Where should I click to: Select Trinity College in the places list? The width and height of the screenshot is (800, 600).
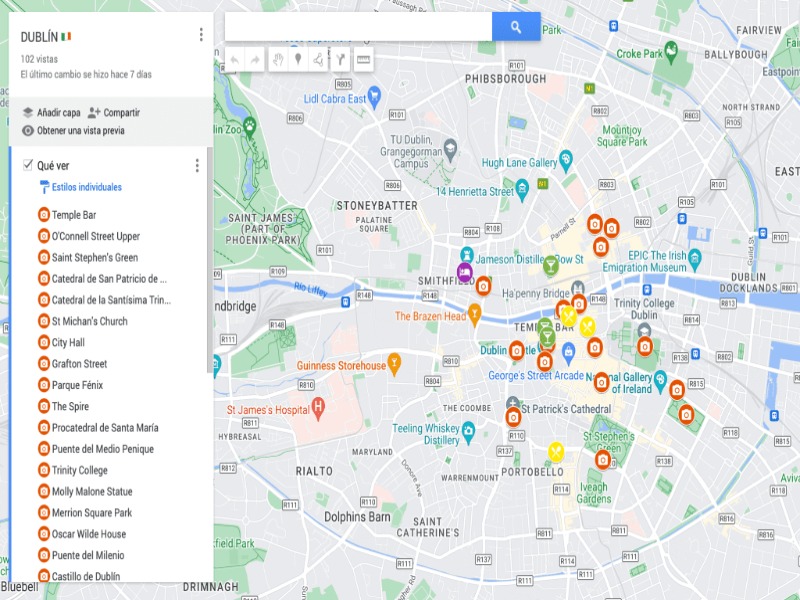point(79,470)
